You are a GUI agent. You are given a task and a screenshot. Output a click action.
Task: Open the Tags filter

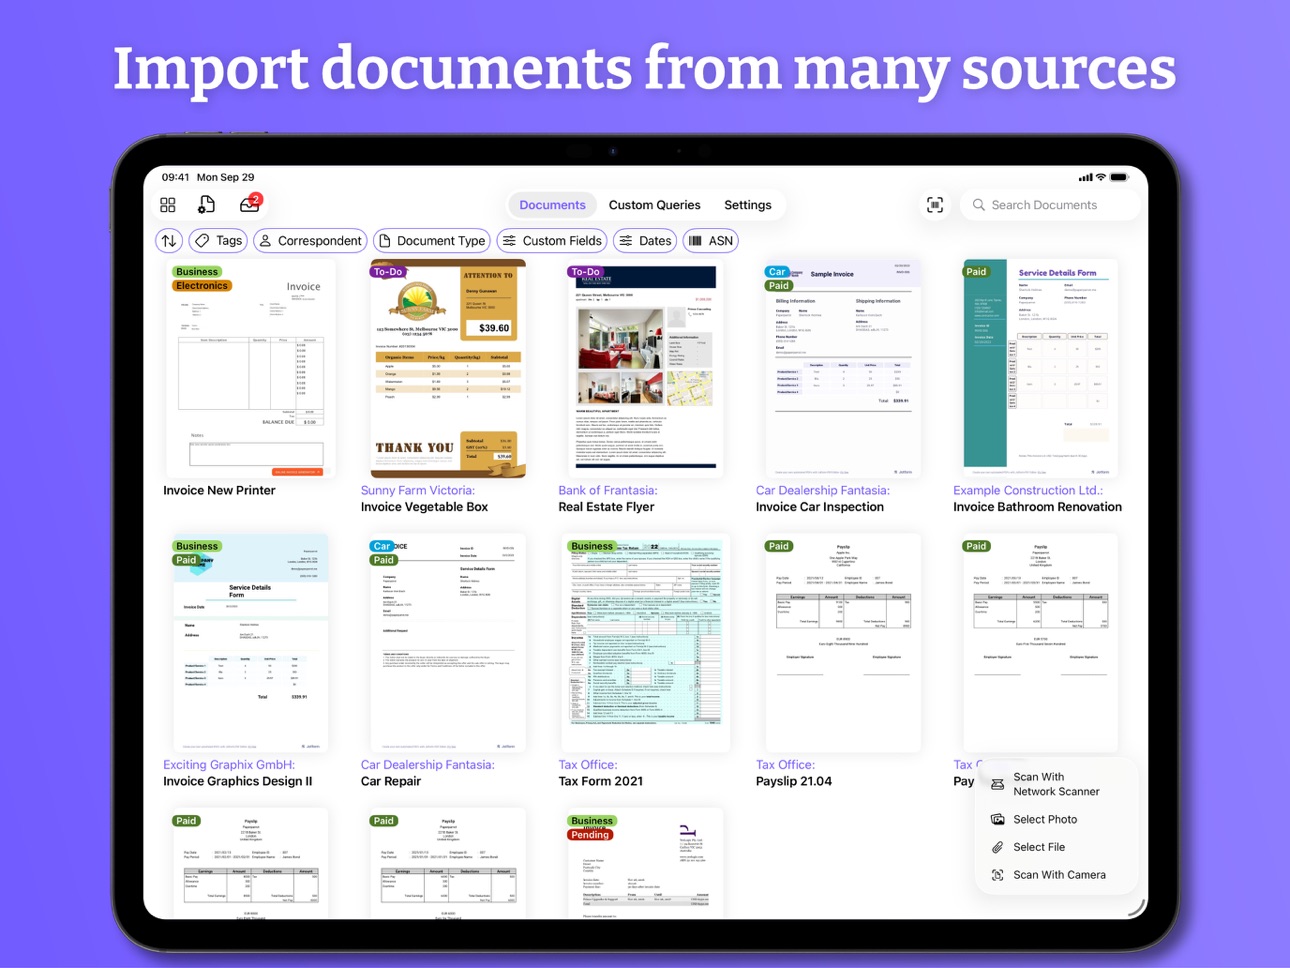tap(218, 241)
